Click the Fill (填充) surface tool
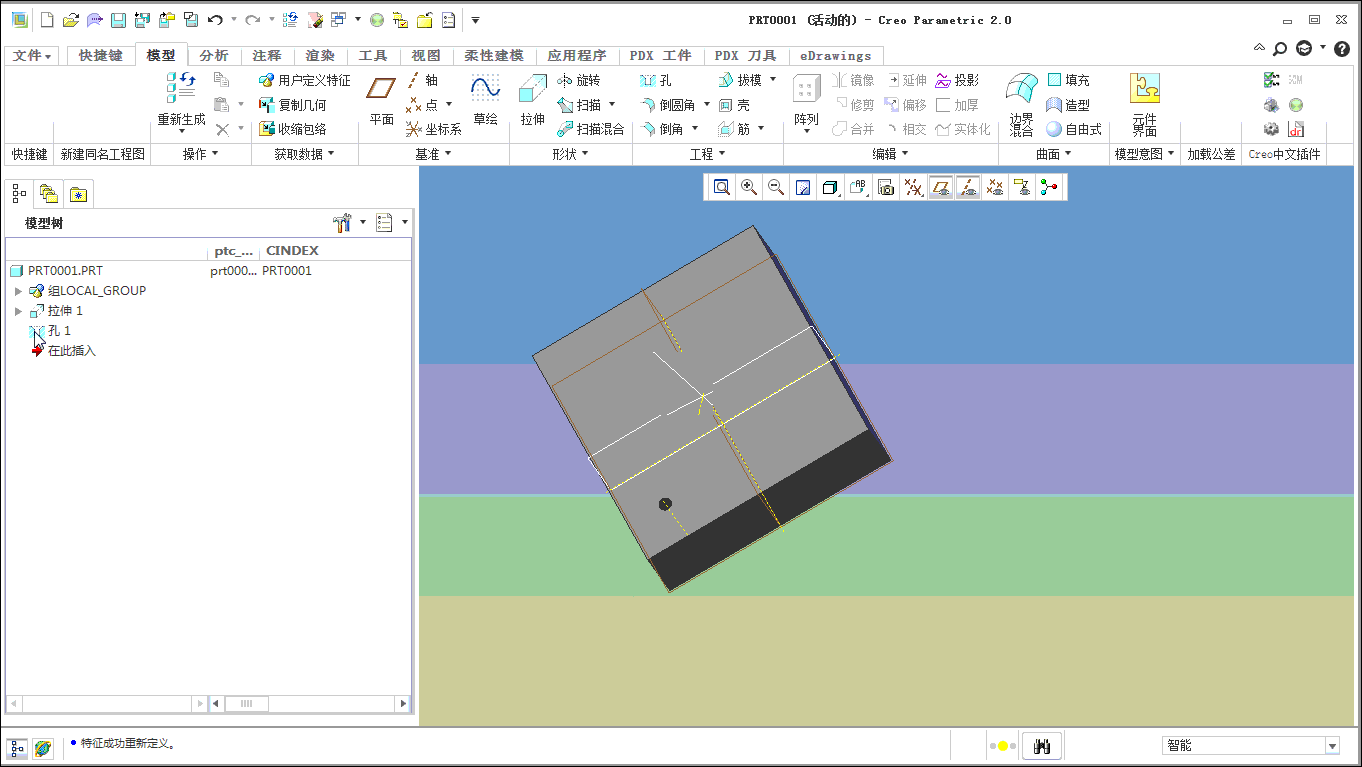 [1068, 80]
